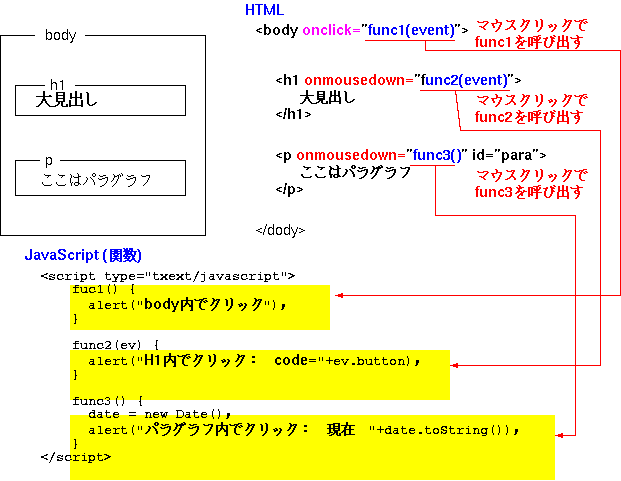Click the red note "func2を呼び出す"
This screenshot has width=621, height=481.
coord(529,117)
